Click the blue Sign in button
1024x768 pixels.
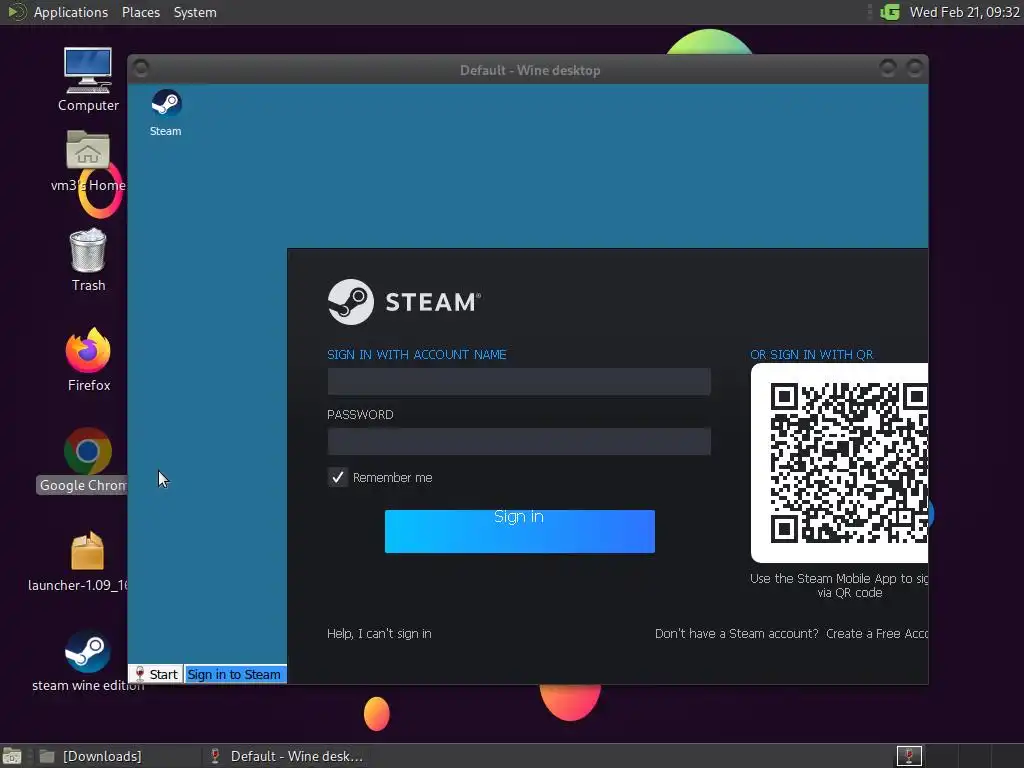click(520, 531)
